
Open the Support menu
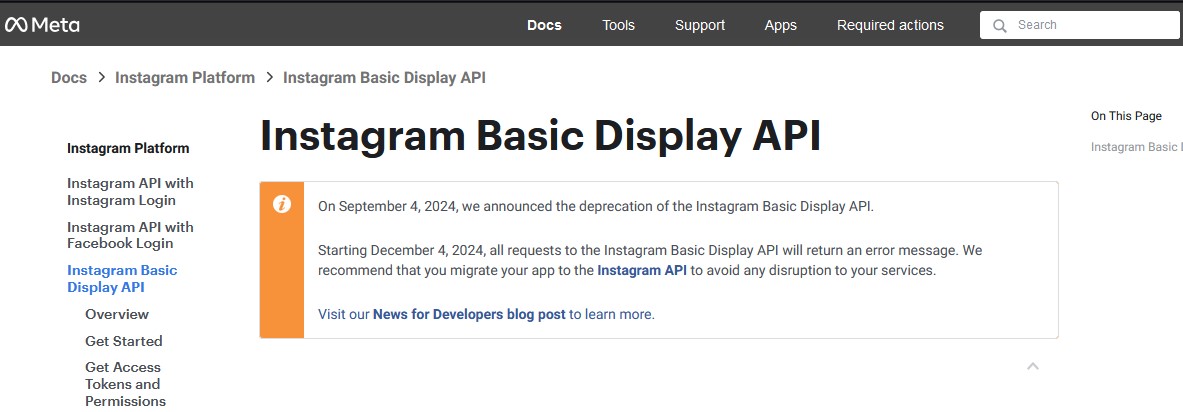[699, 25]
